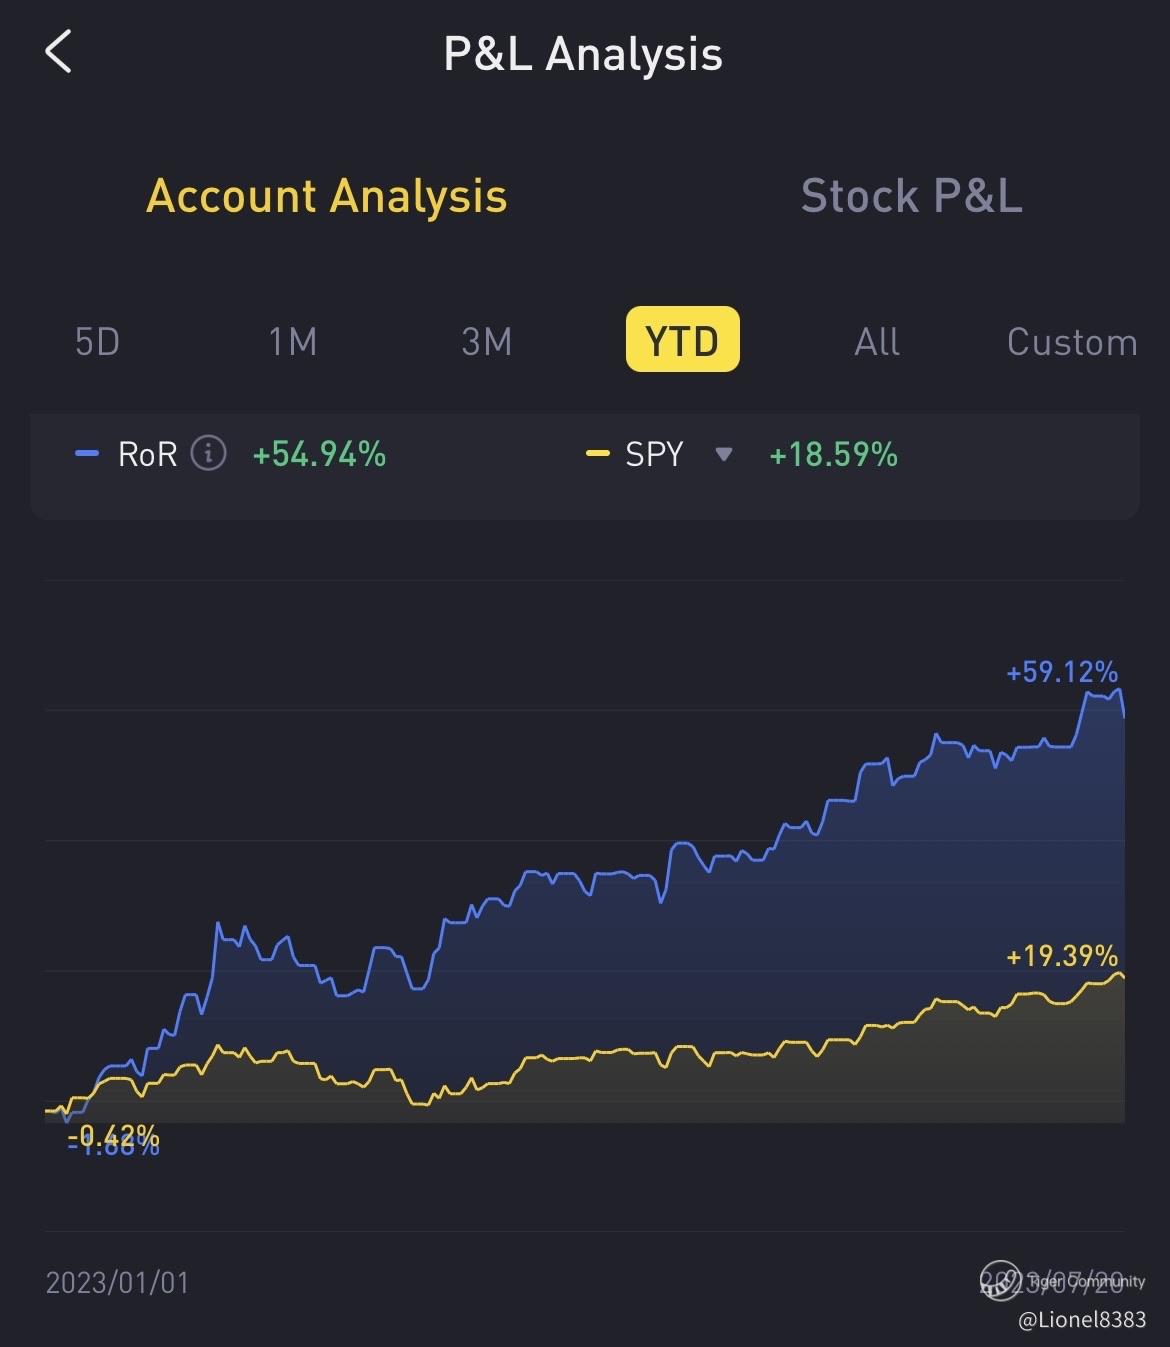Click the +18.59% SPY return value
Image resolution: width=1170 pixels, height=1347 pixels.
833,455
